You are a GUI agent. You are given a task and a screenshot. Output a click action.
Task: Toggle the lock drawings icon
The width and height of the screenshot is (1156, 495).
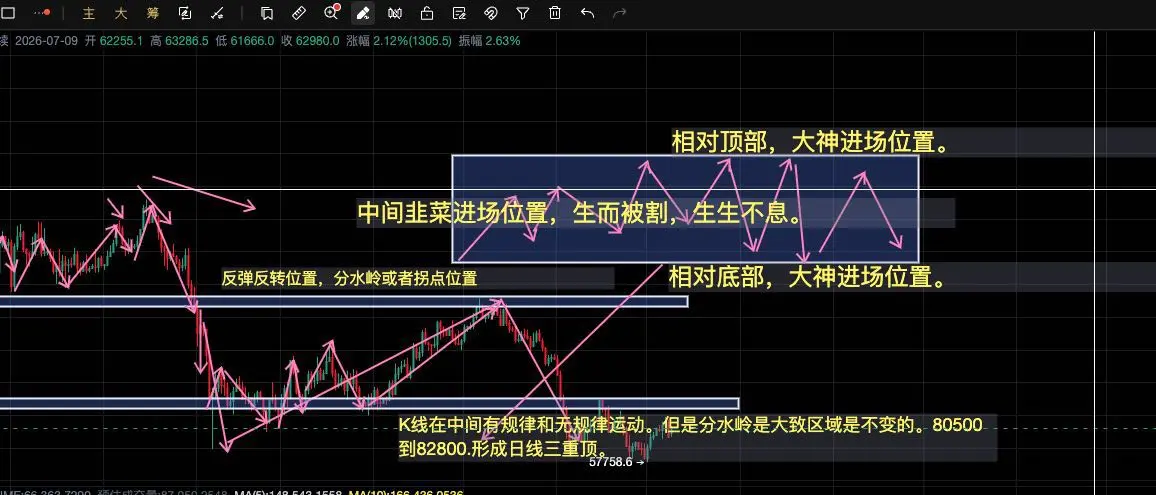(427, 13)
